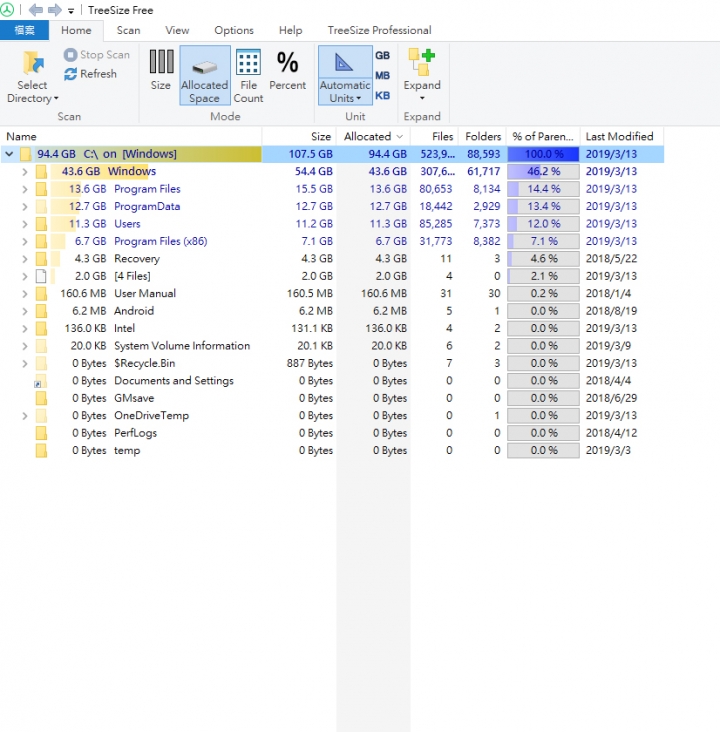Viewport: 720px width, 732px height.
Task: Expand the OneDriveTemp folder node
Action: coord(25,415)
